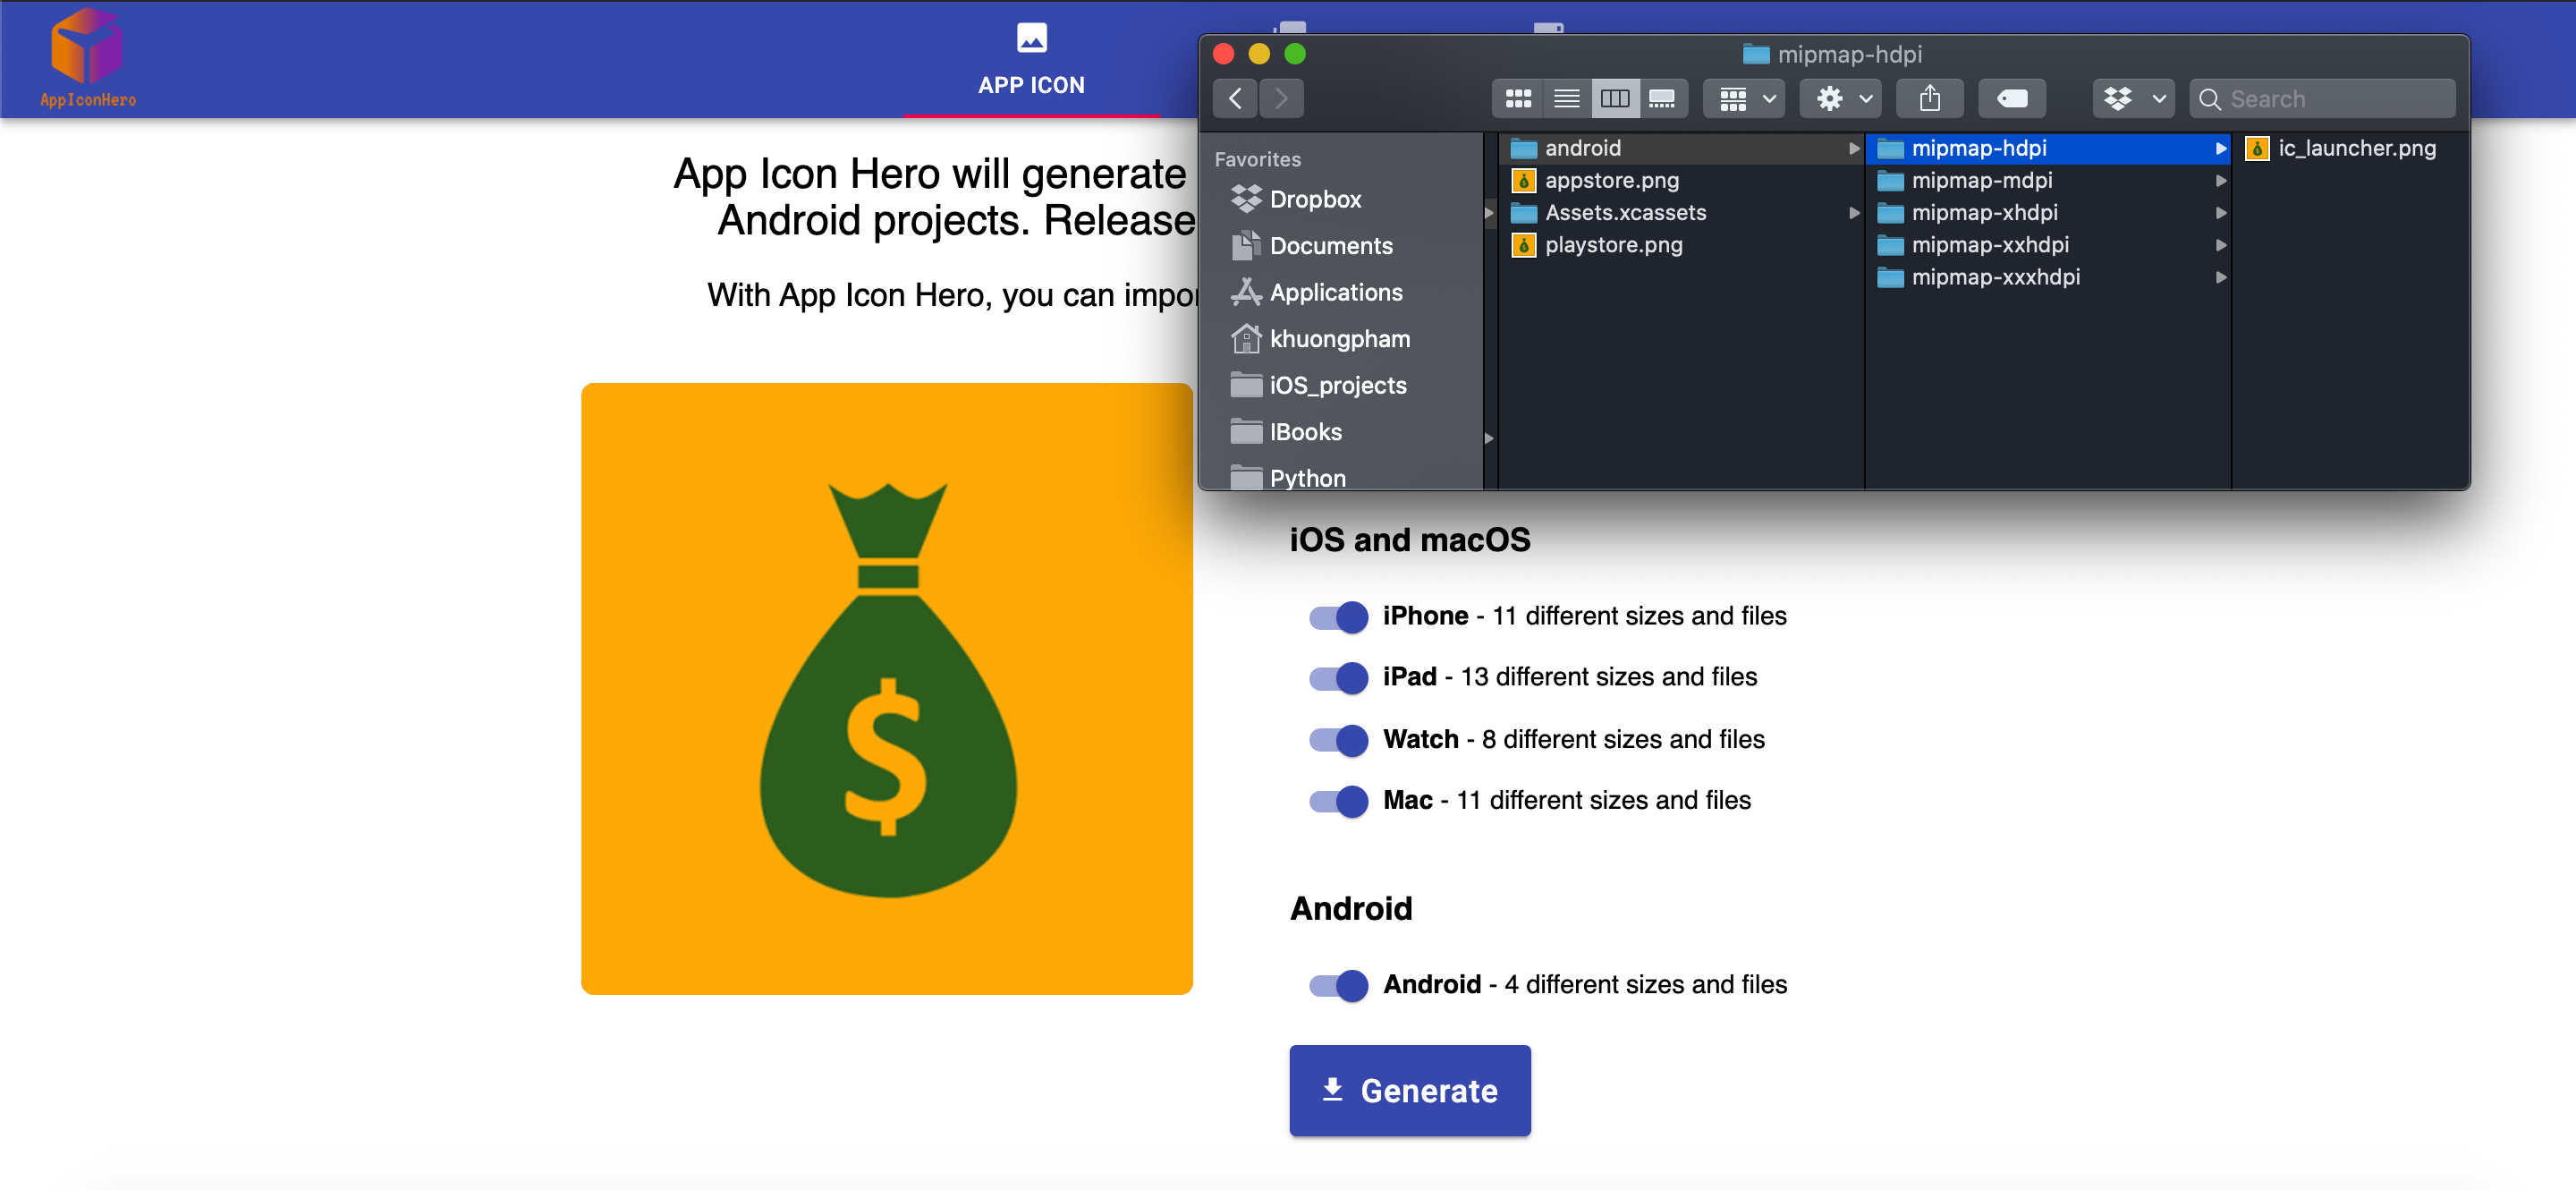Switch Finder to gallery view
2576x1190 pixels.
tap(1663, 98)
